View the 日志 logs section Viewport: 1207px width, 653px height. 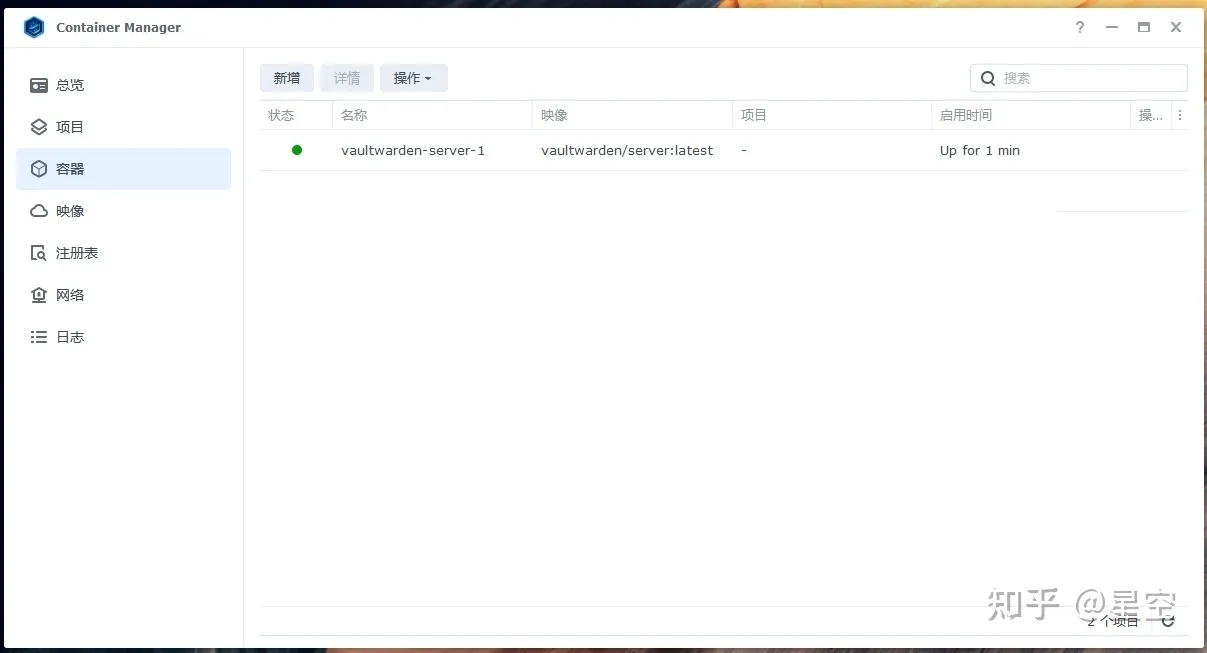coord(69,337)
